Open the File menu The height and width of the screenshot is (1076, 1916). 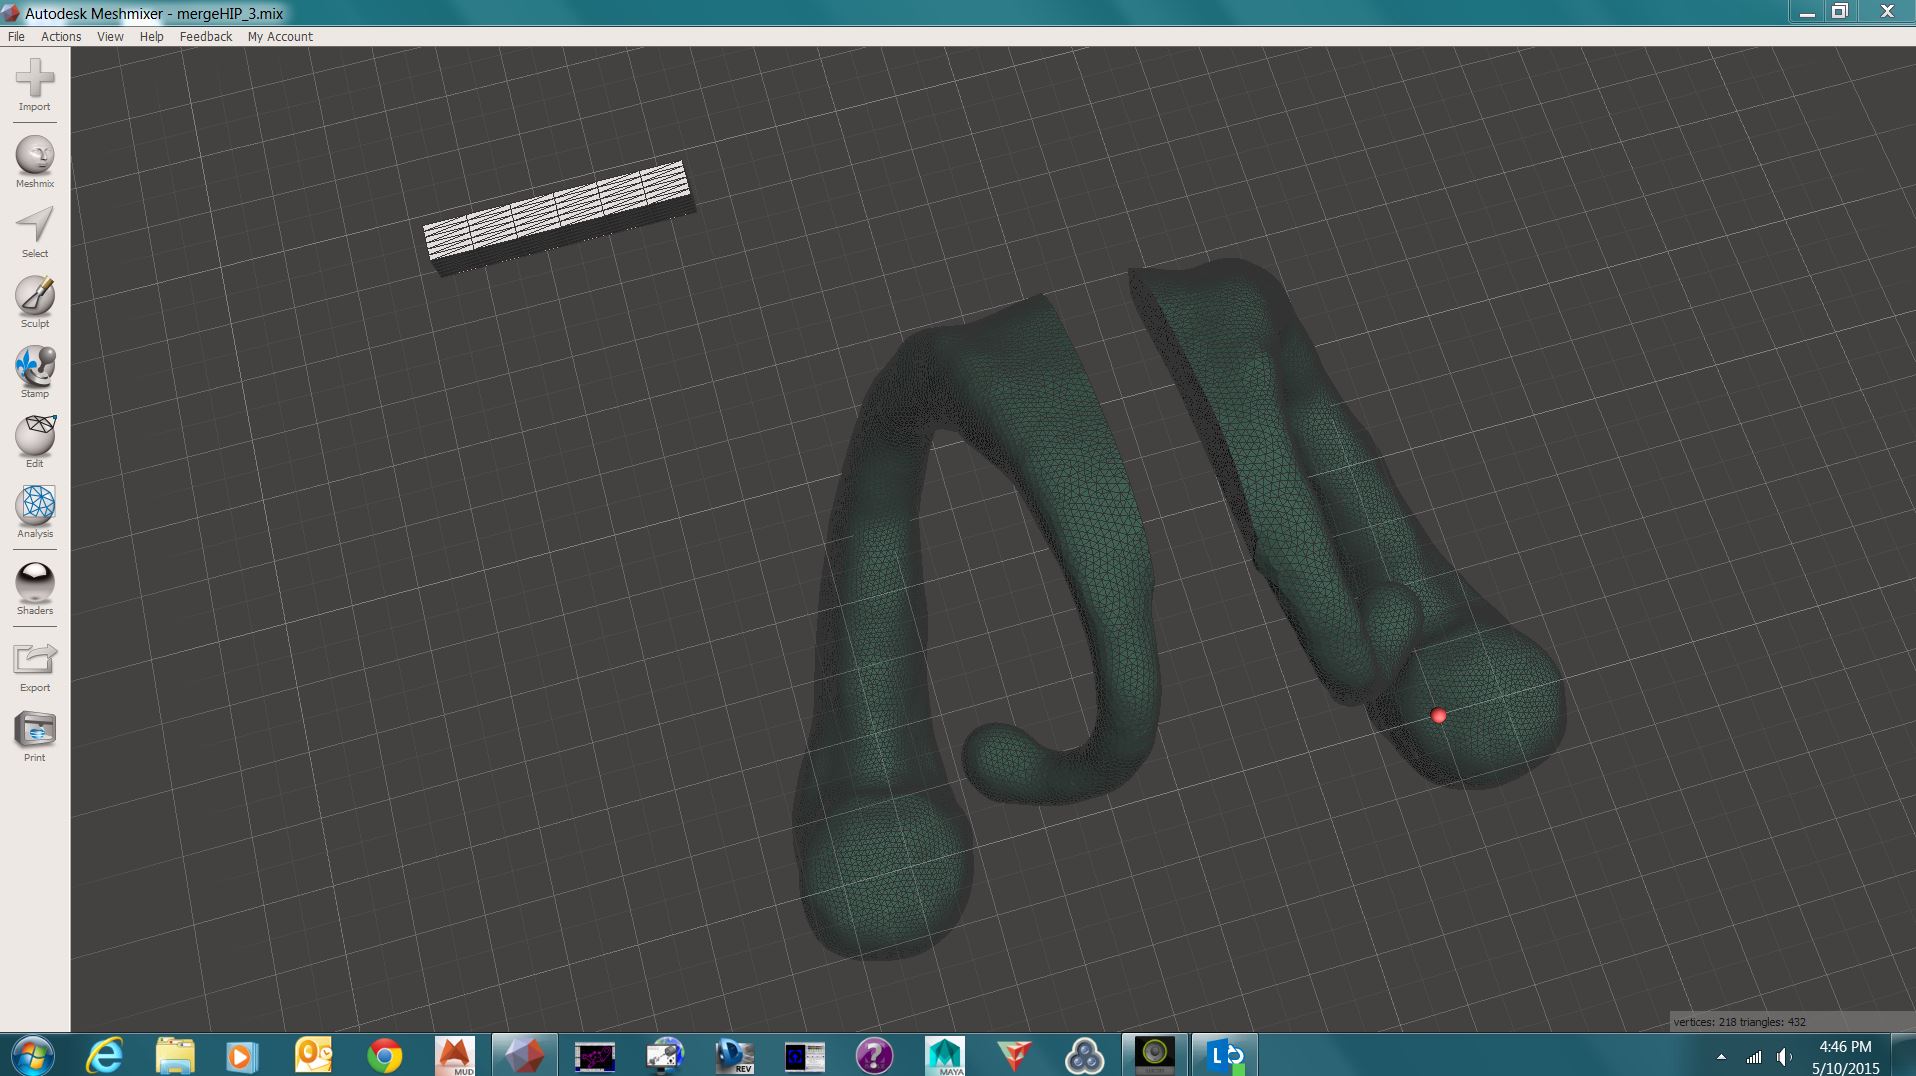pos(15,36)
